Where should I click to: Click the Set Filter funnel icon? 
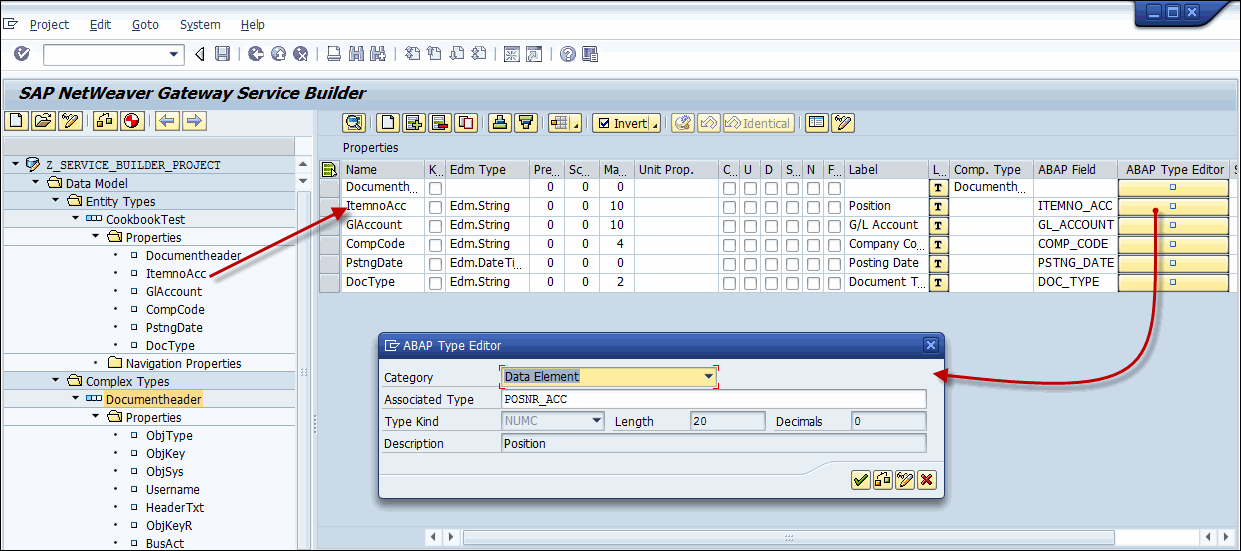tap(526, 123)
